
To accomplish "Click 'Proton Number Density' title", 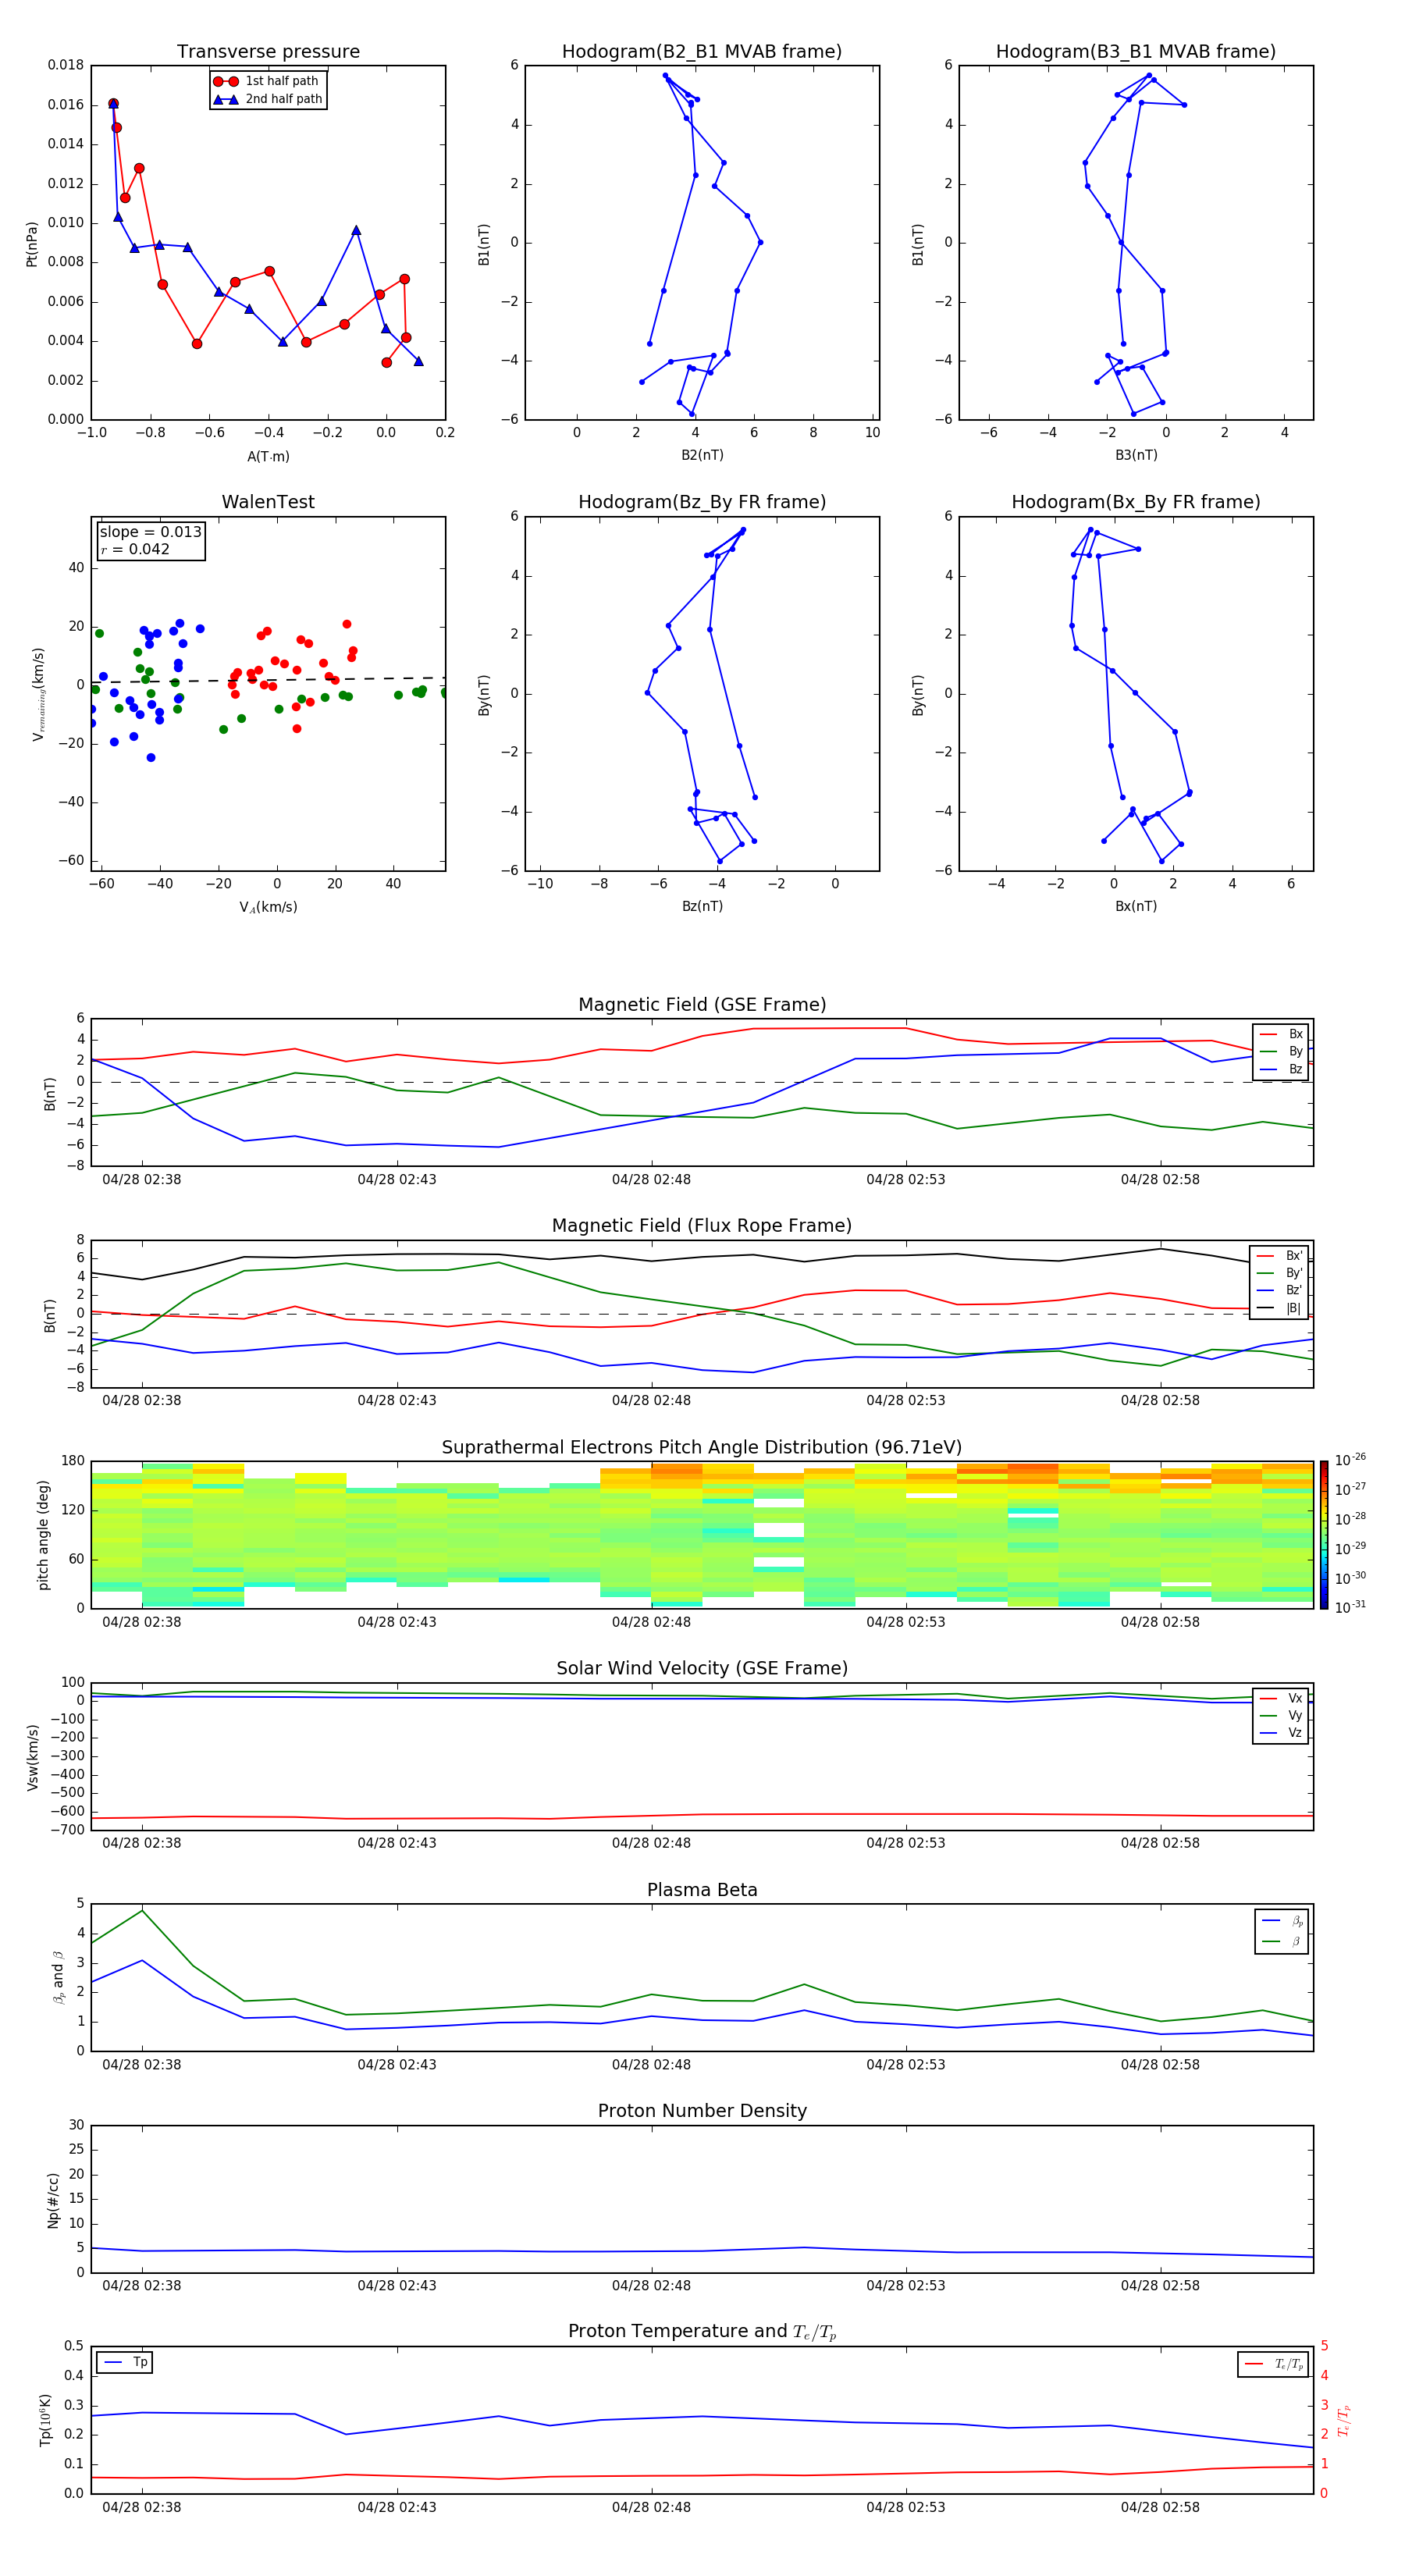I will tap(702, 2111).
